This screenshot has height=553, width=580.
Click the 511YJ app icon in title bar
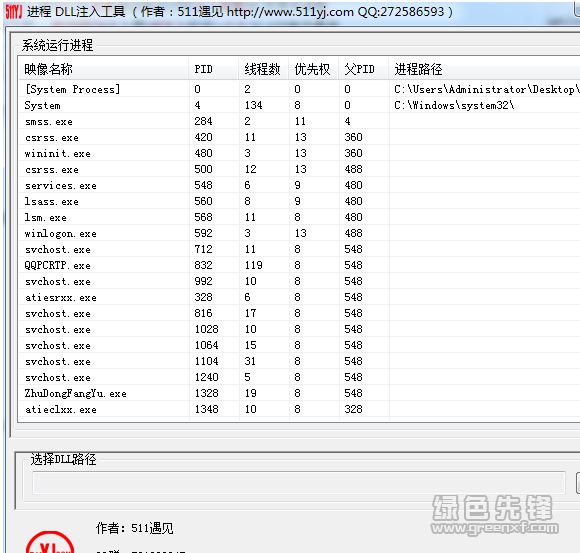(x=14, y=12)
